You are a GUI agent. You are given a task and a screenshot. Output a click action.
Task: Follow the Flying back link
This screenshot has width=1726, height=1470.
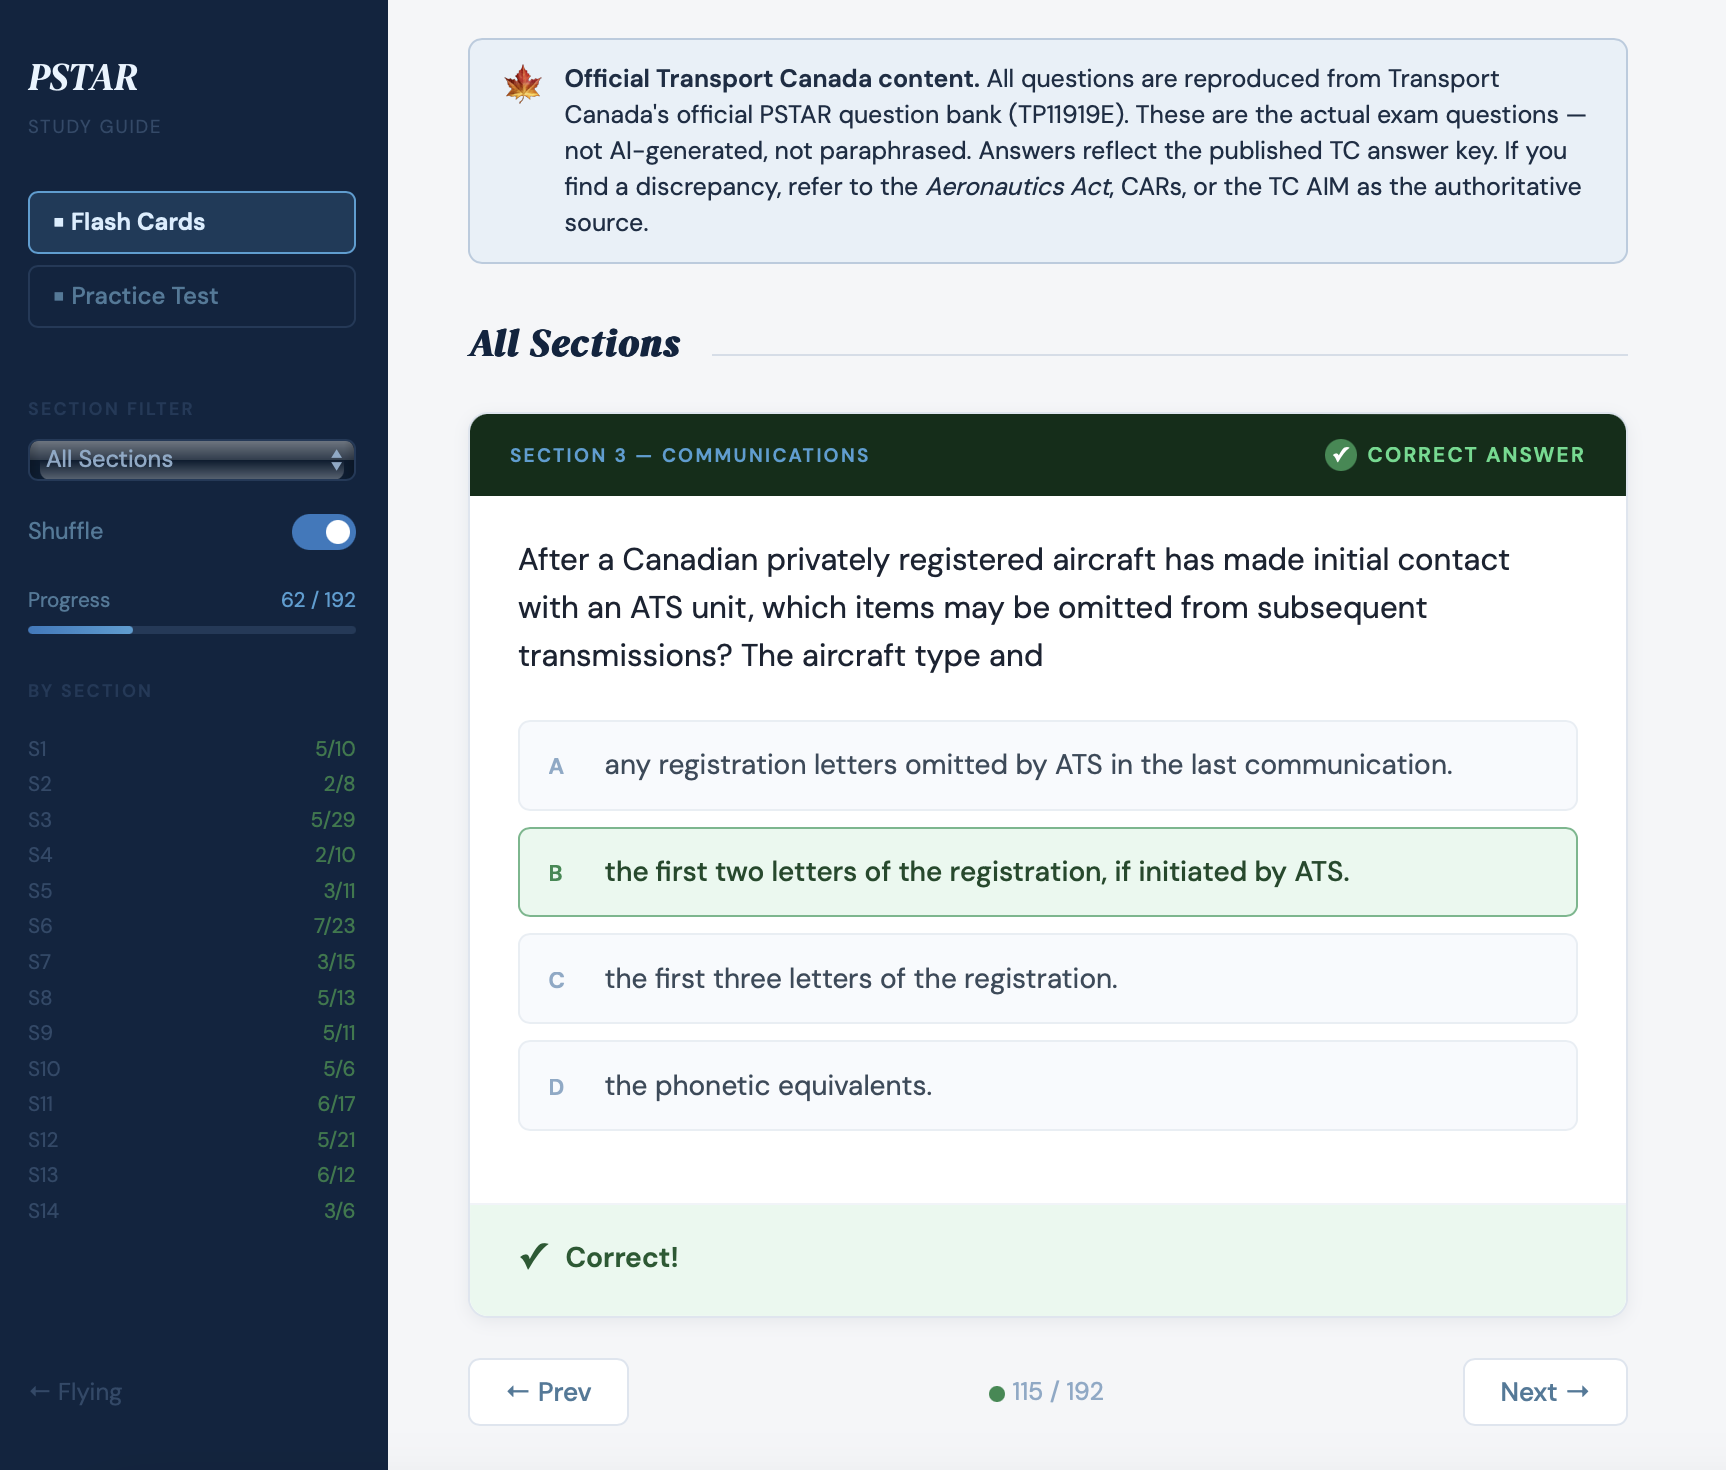point(75,1392)
